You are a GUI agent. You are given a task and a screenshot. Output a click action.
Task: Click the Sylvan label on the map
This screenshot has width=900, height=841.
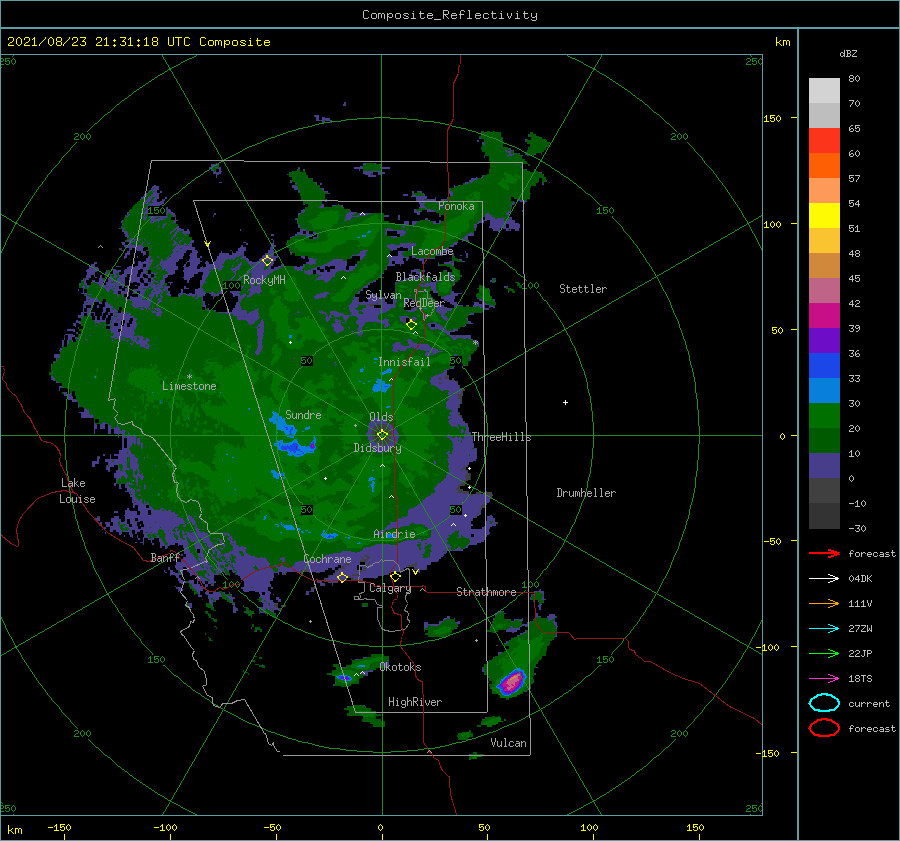[x=383, y=295]
